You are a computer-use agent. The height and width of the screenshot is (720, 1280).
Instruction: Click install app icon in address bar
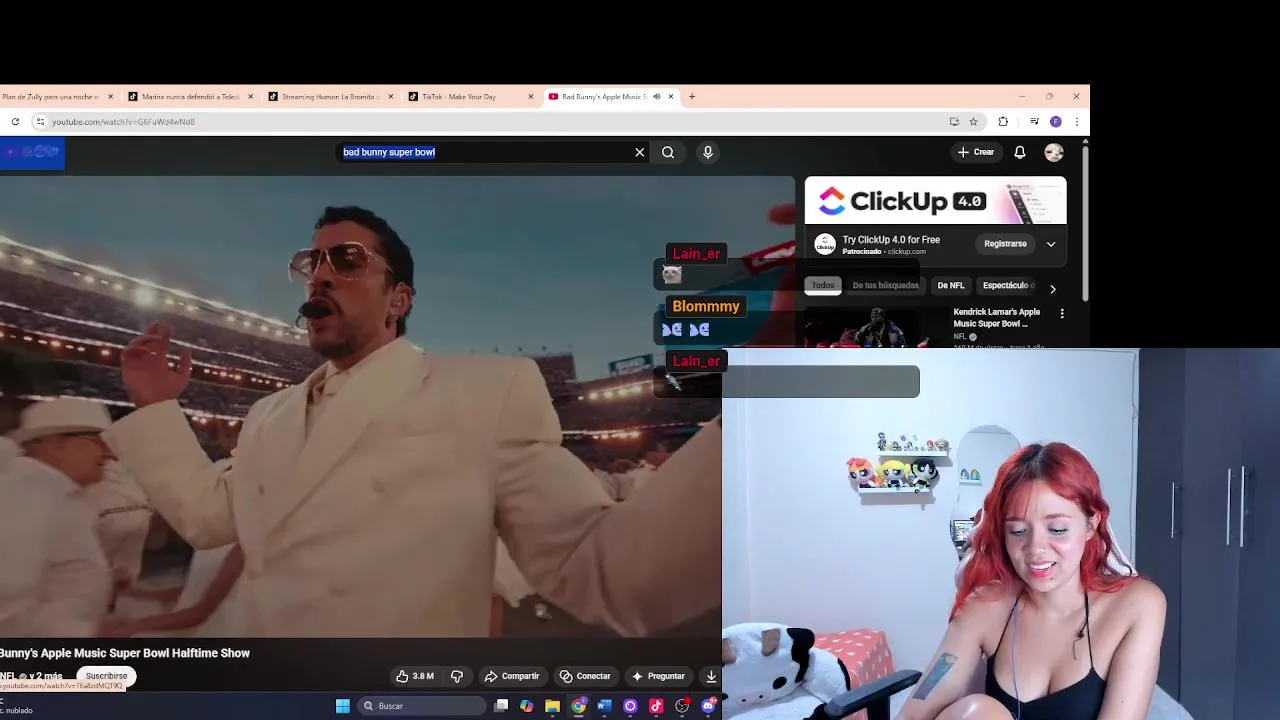point(954,122)
